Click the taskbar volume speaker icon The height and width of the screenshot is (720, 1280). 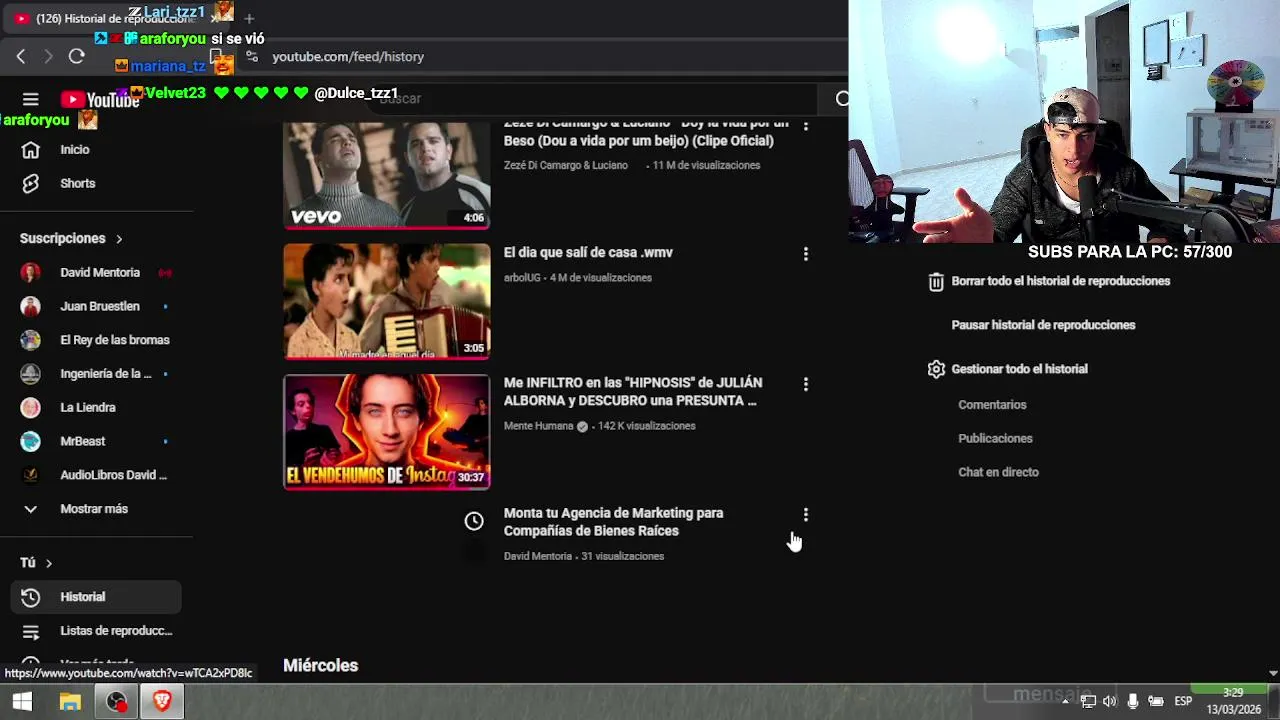click(x=1109, y=702)
